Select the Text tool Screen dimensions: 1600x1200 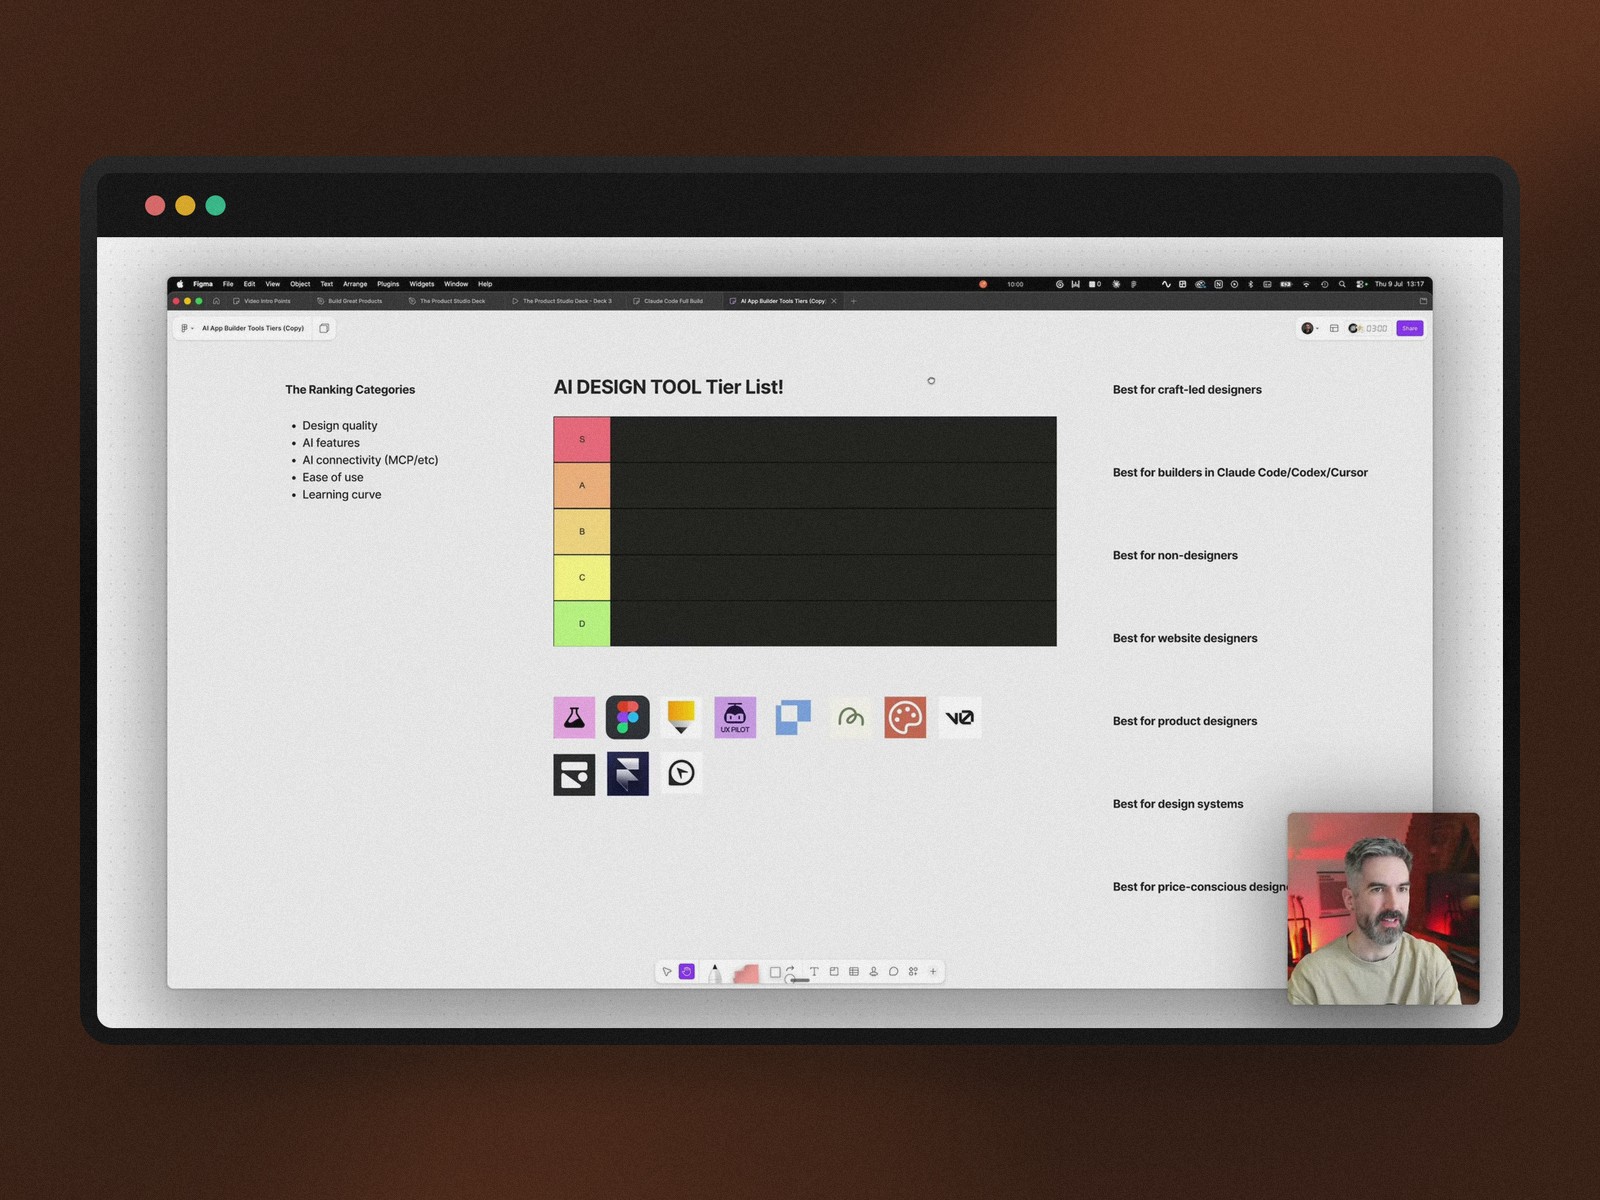814,972
